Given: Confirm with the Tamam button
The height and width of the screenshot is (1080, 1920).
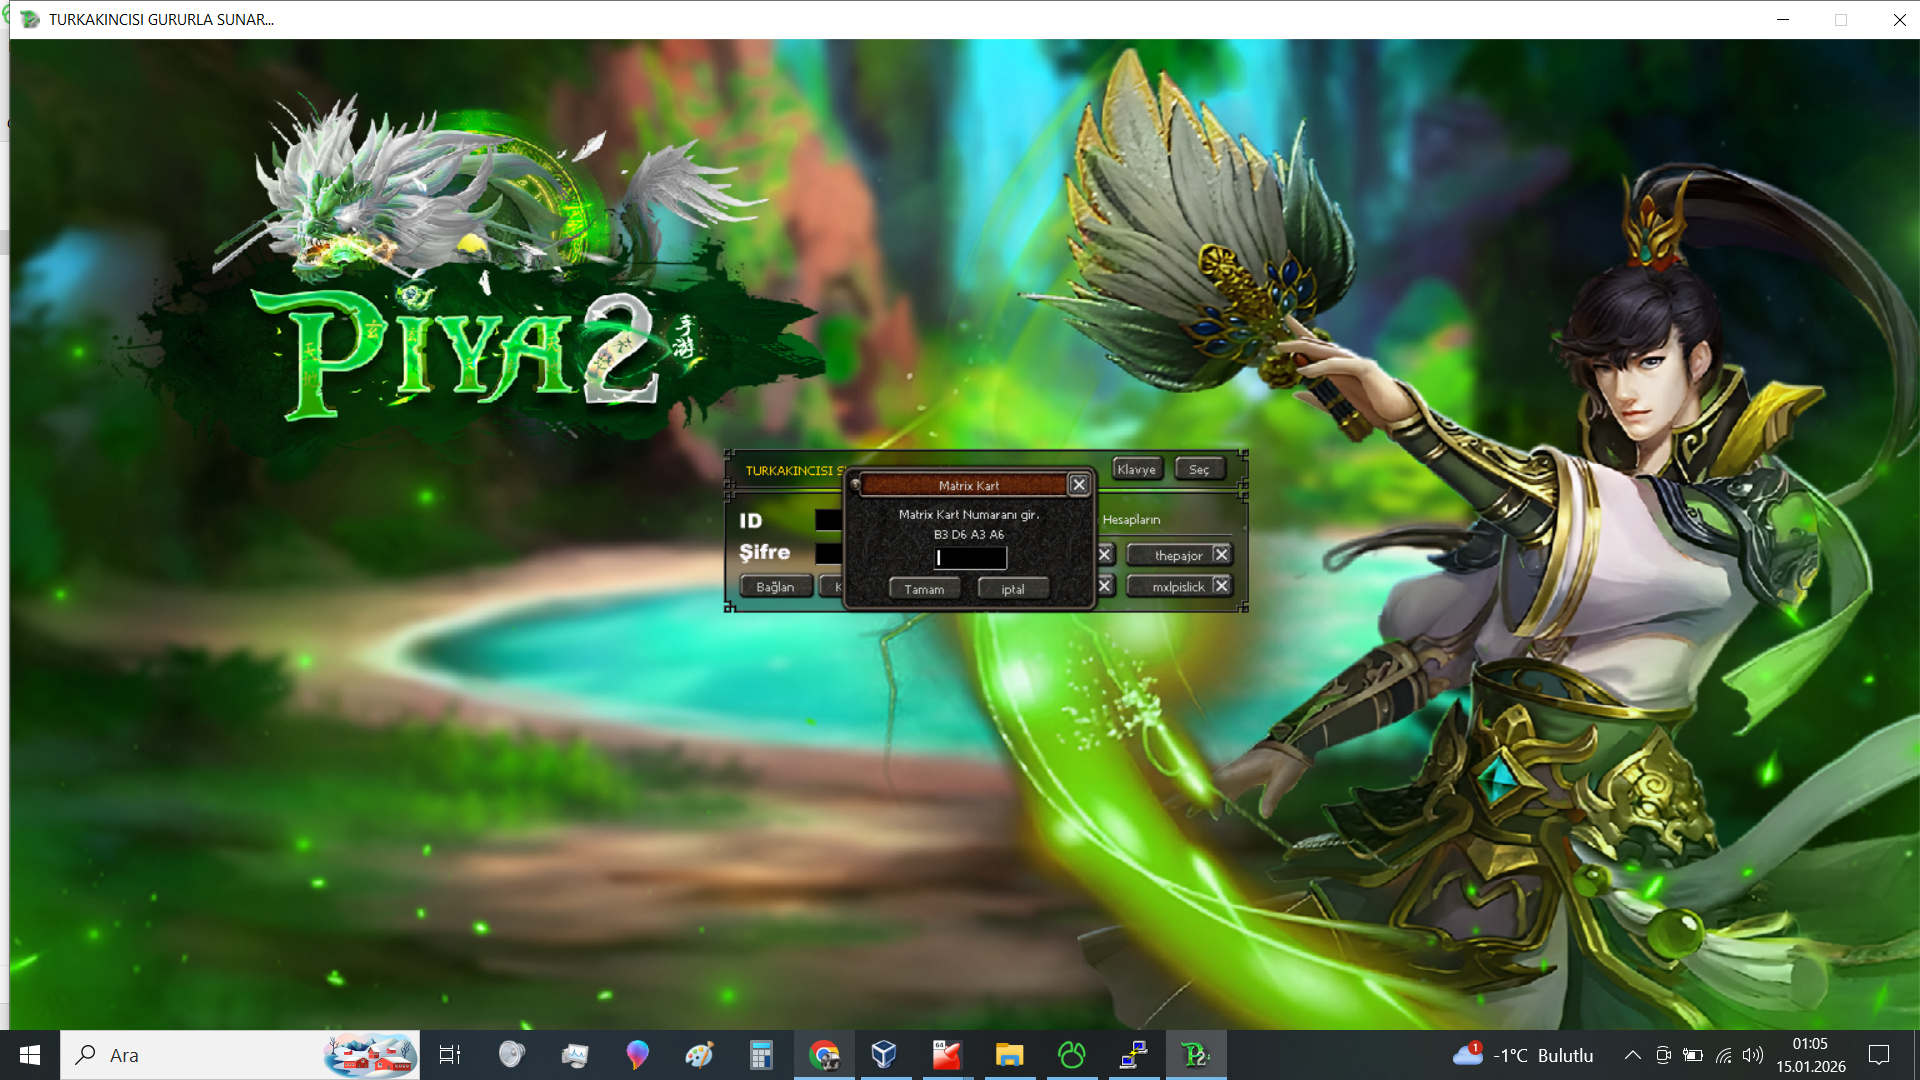Looking at the screenshot, I should (924, 589).
